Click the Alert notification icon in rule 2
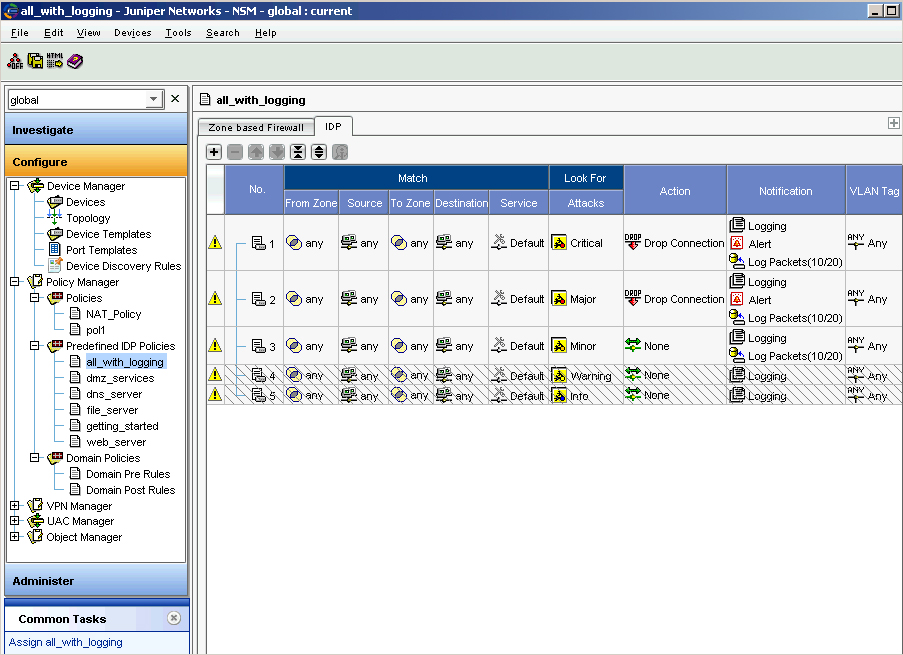This screenshot has height=655, width=903. pos(737,299)
